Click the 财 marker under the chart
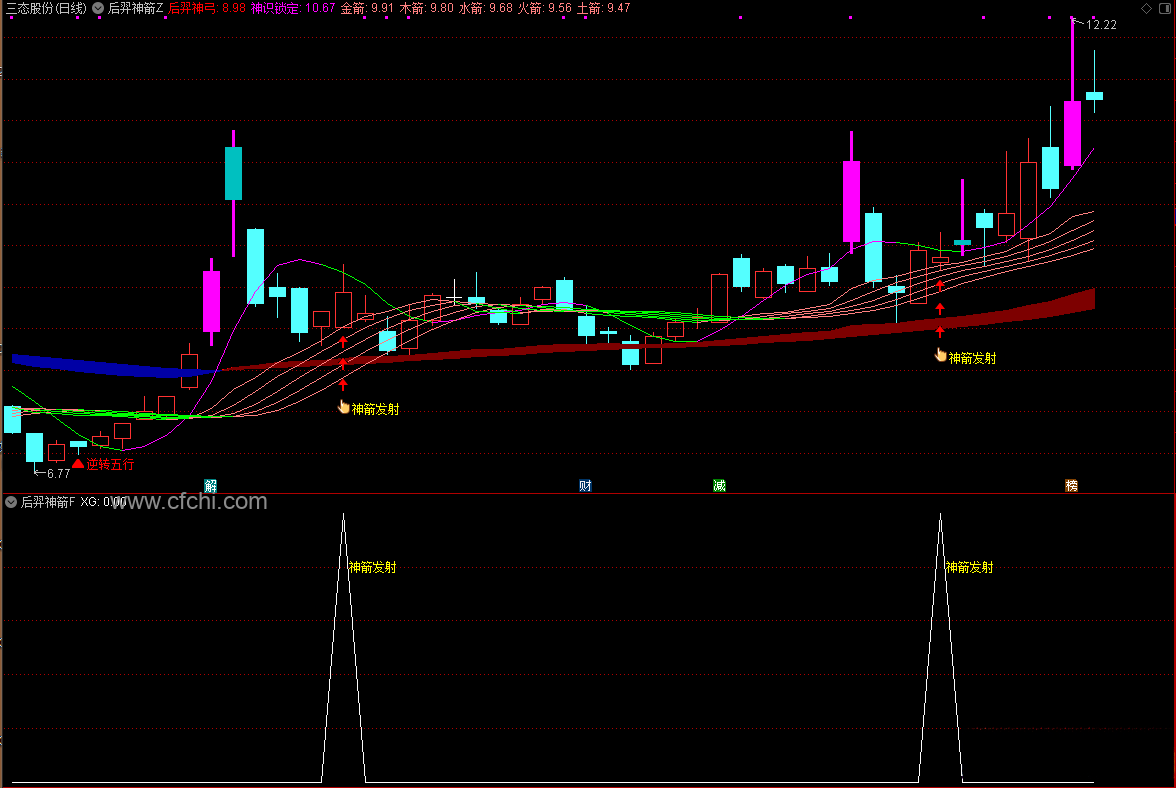This screenshot has height=788, width=1176. coord(586,485)
